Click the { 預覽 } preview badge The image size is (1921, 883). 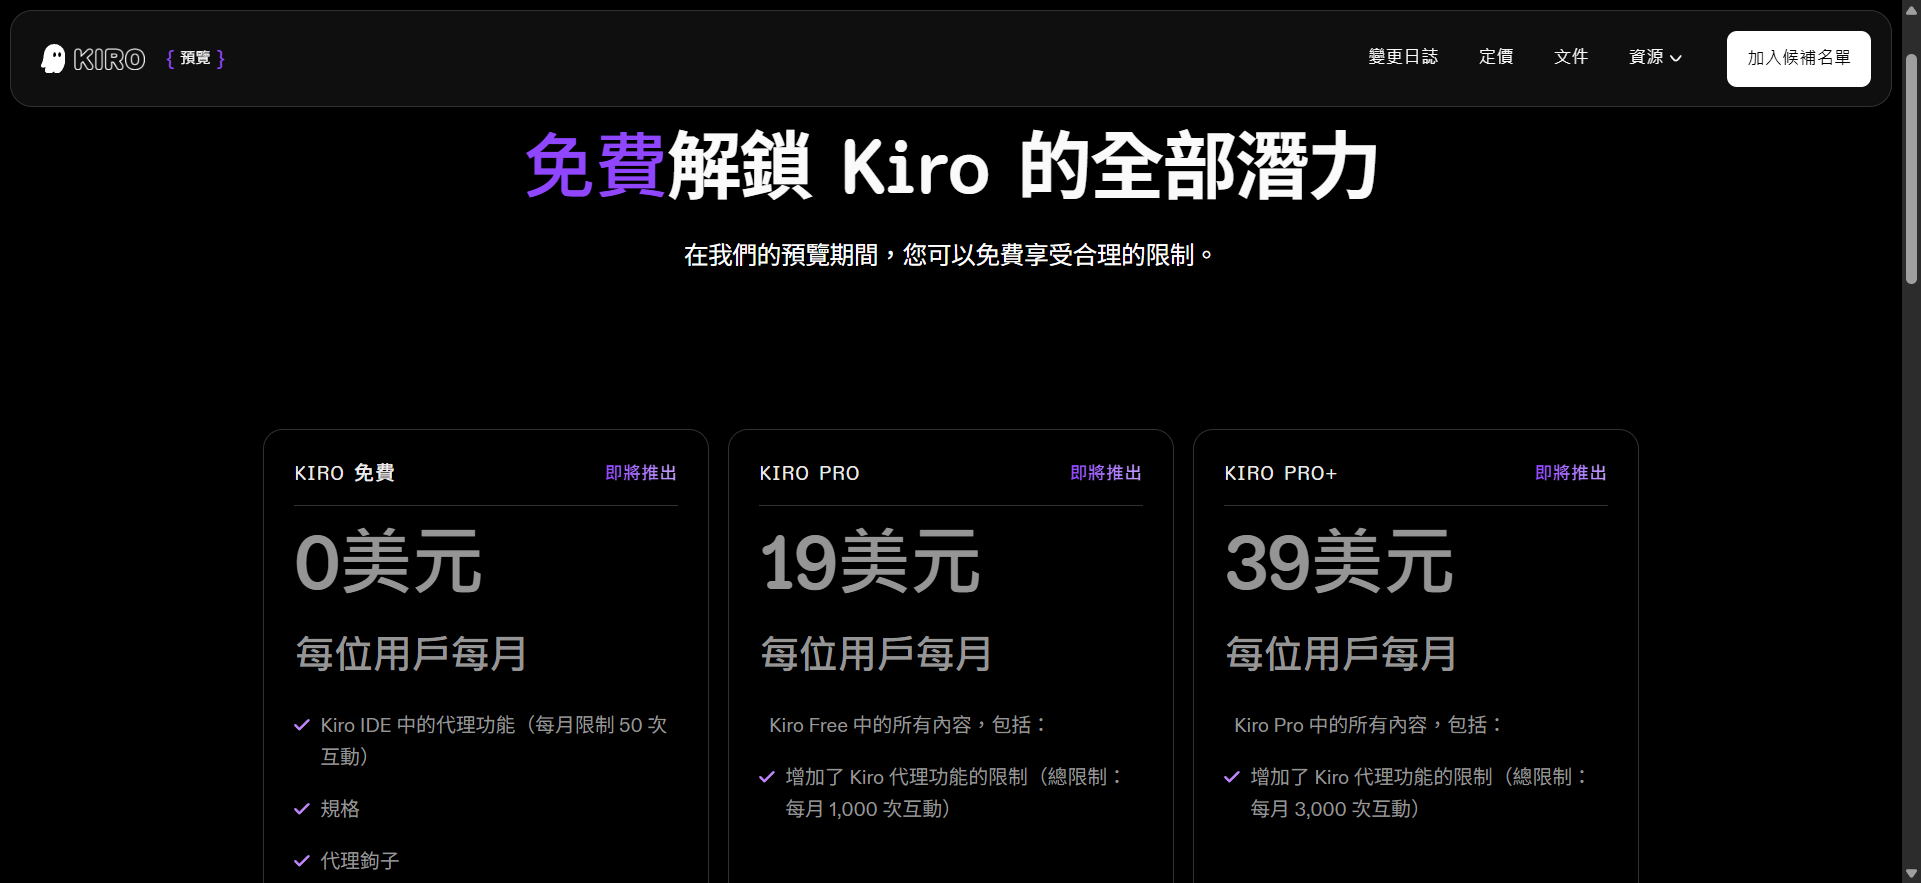tap(196, 58)
